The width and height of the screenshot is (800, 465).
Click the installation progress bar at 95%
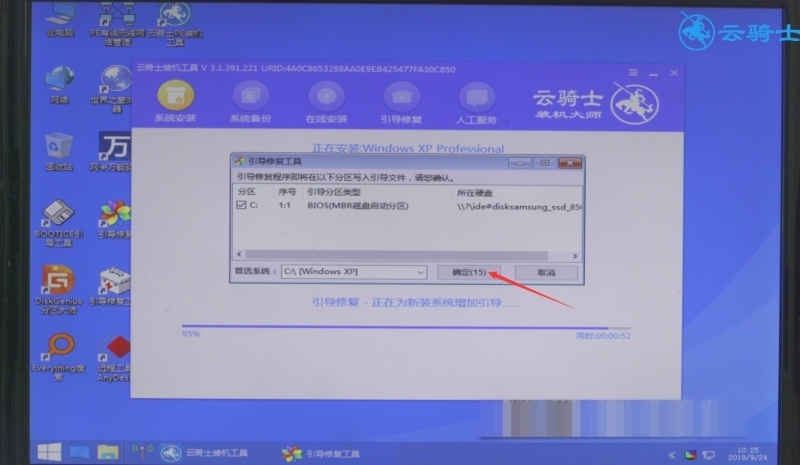(x=406, y=327)
